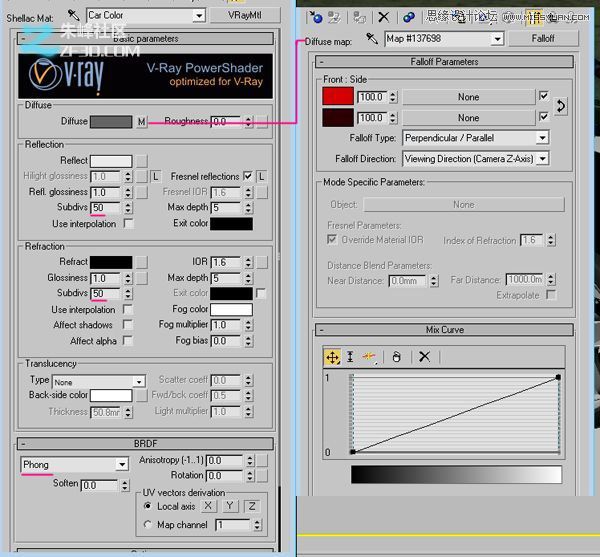Collapse the Mix Curve rollout header
This screenshot has height=557, width=600.
click(x=444, y=329)
